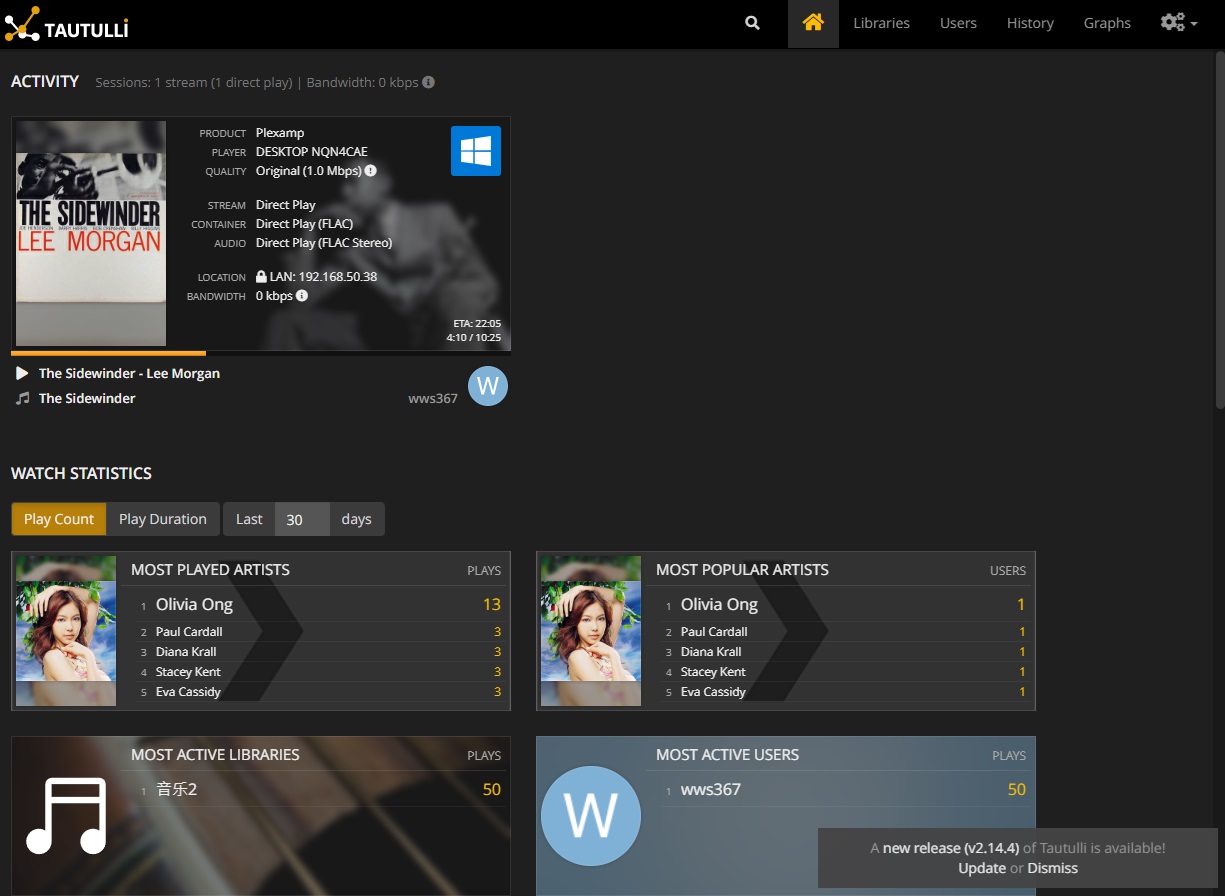This screenshot has height=896, width=1225.
Task: Click the days number input field
Action: click(301, 519)
